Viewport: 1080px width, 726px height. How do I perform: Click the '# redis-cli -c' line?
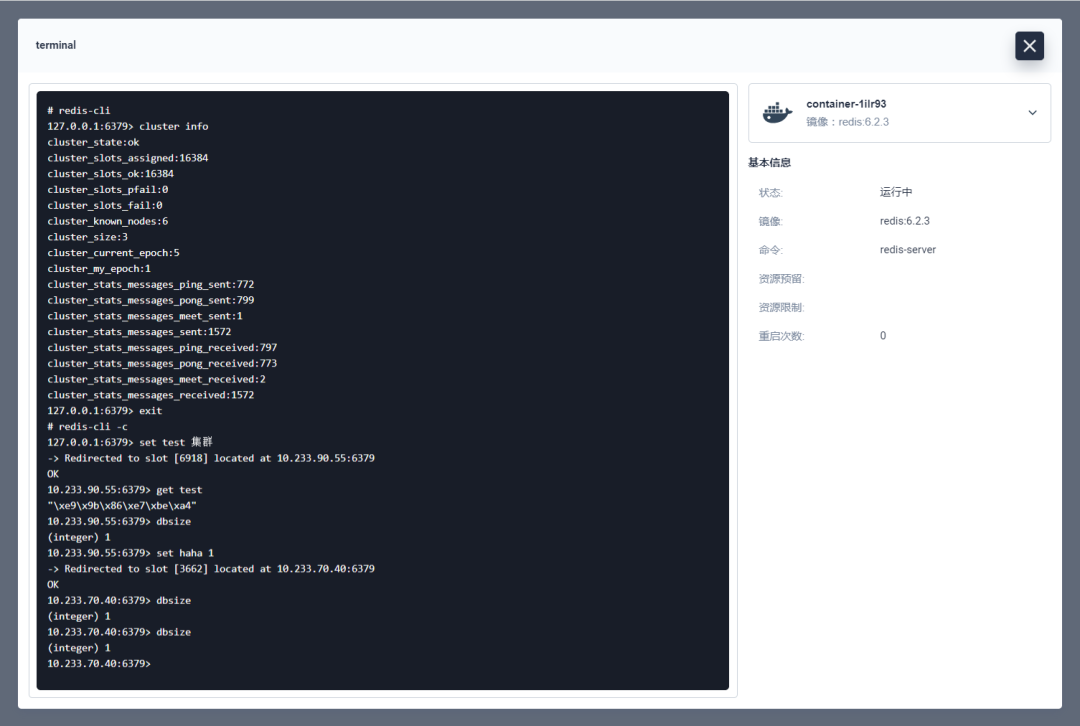click(x=87, y=426)
